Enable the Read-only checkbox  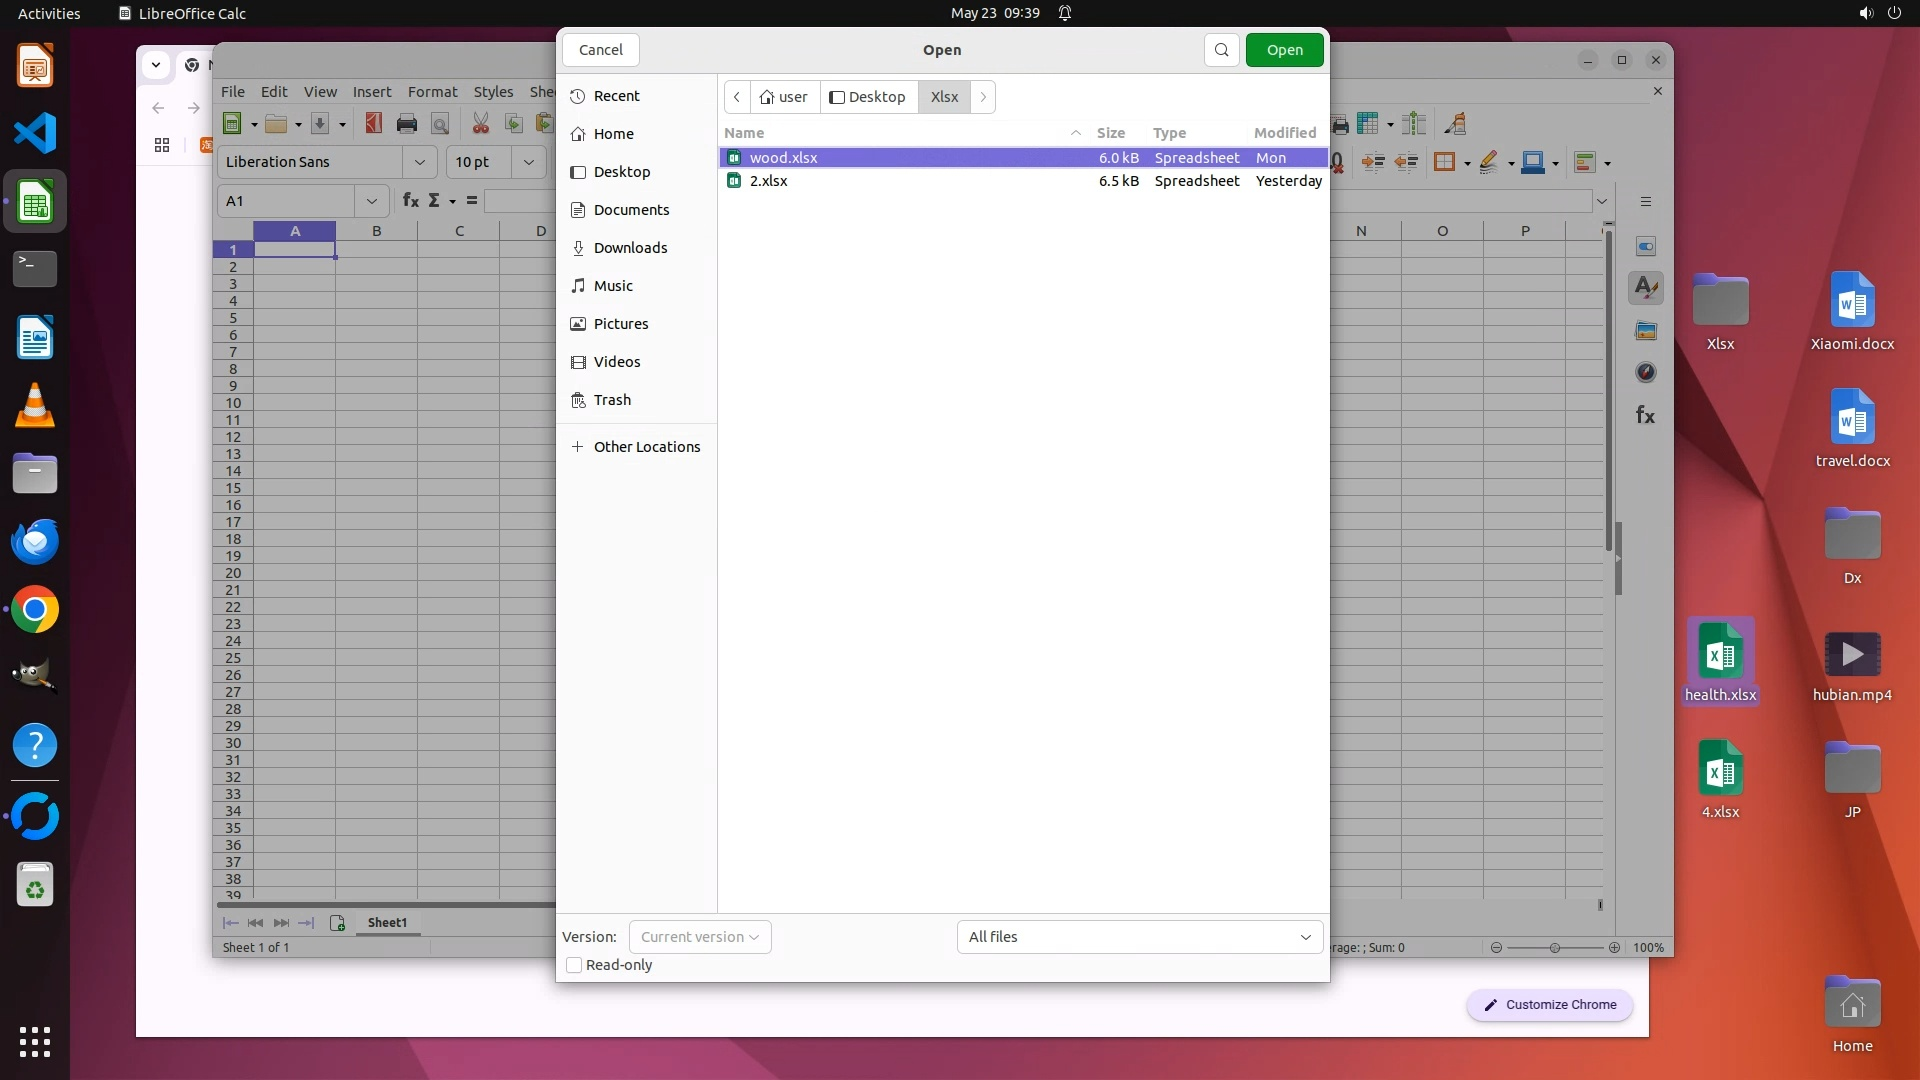(x=574, y=965)
